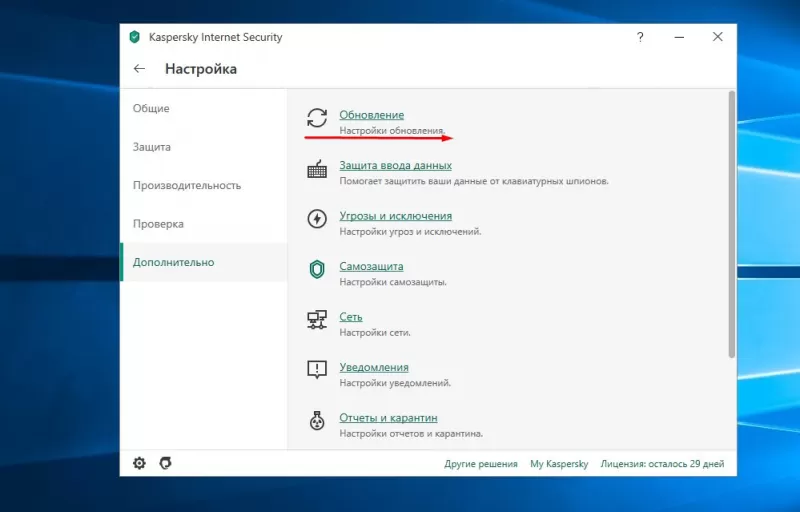Click Настройки отчетов и карантина text
This screenshot has width=800, height=512.
411,433
